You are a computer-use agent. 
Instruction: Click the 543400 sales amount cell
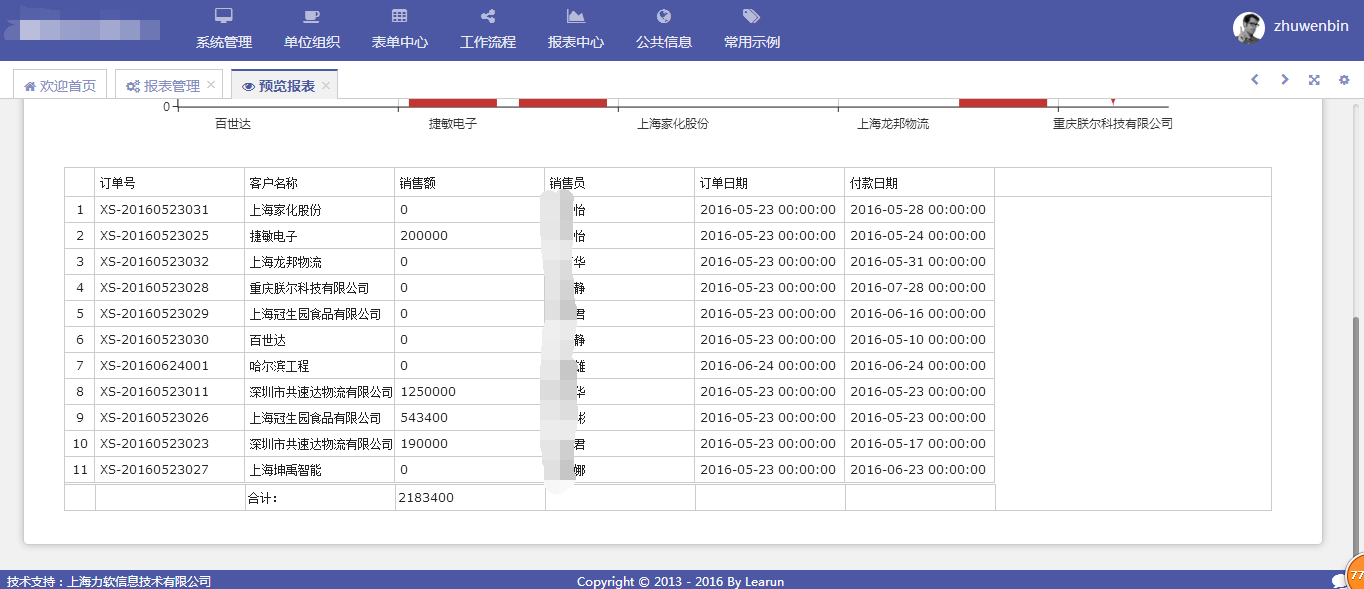coord(470,418)
